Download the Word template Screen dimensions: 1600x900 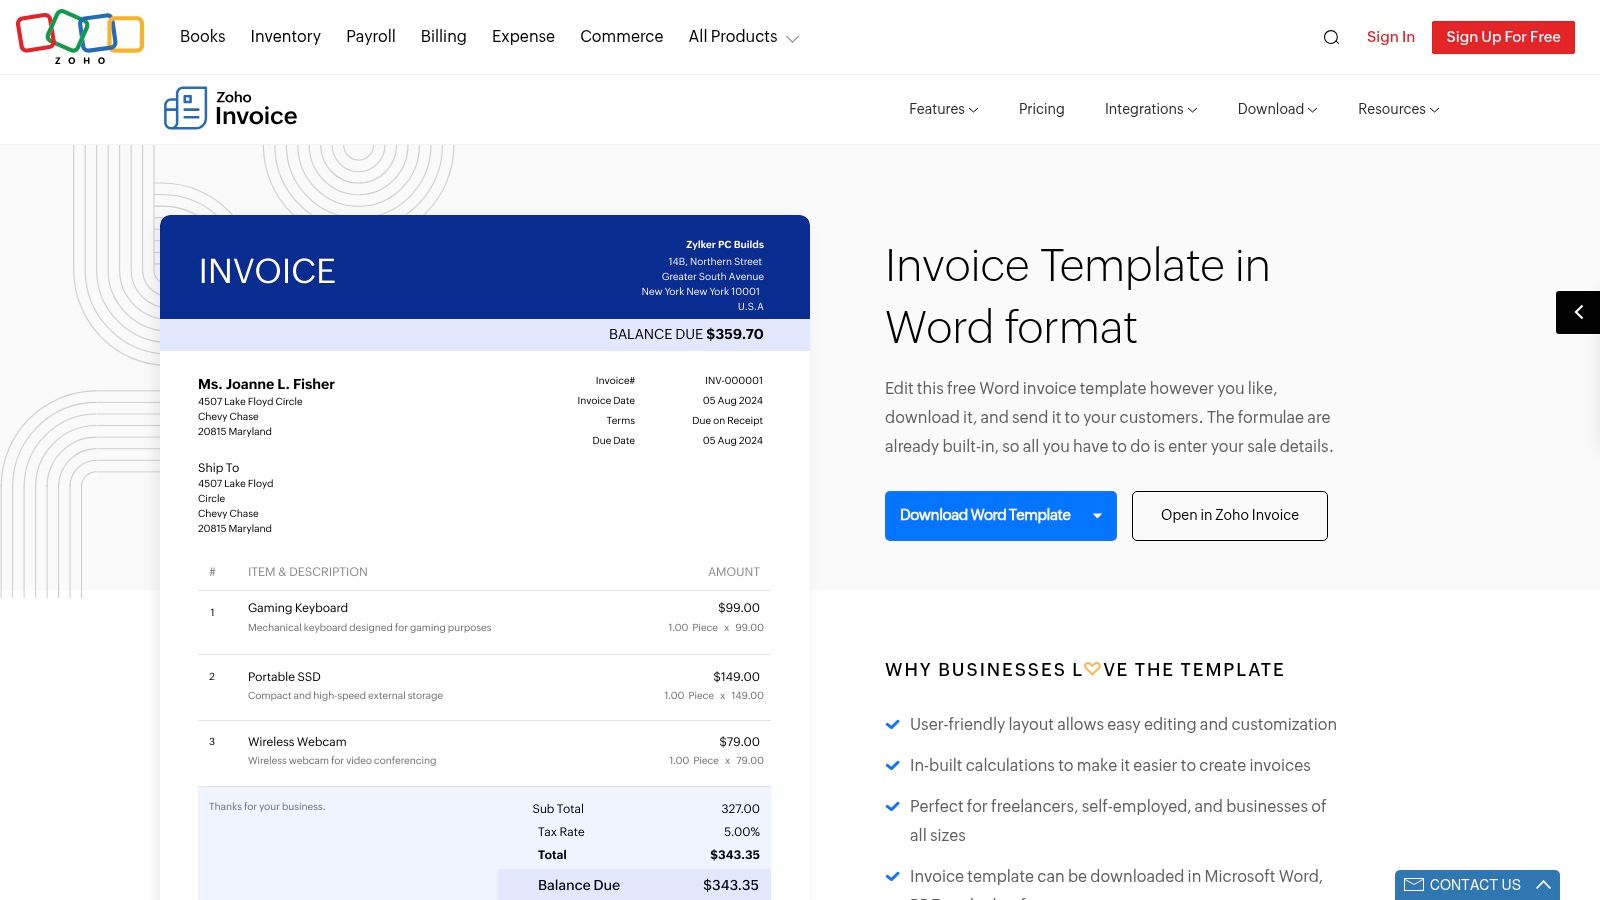[x=985, y=515]
